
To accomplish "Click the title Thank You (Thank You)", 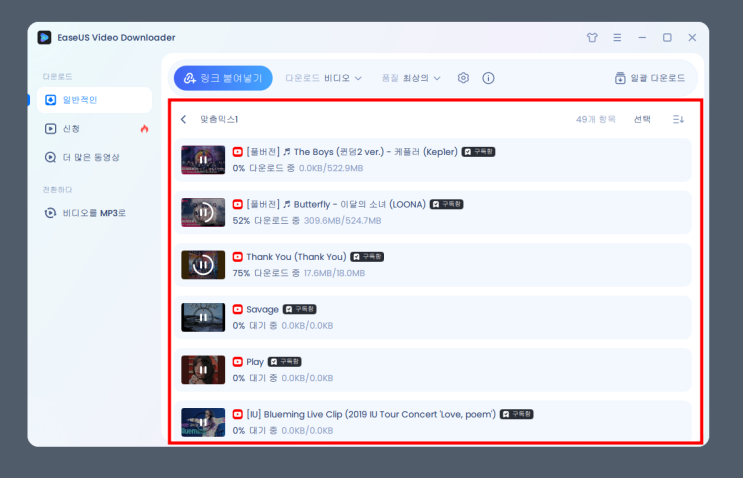I will pyautogui.click(x=296, y=257).
